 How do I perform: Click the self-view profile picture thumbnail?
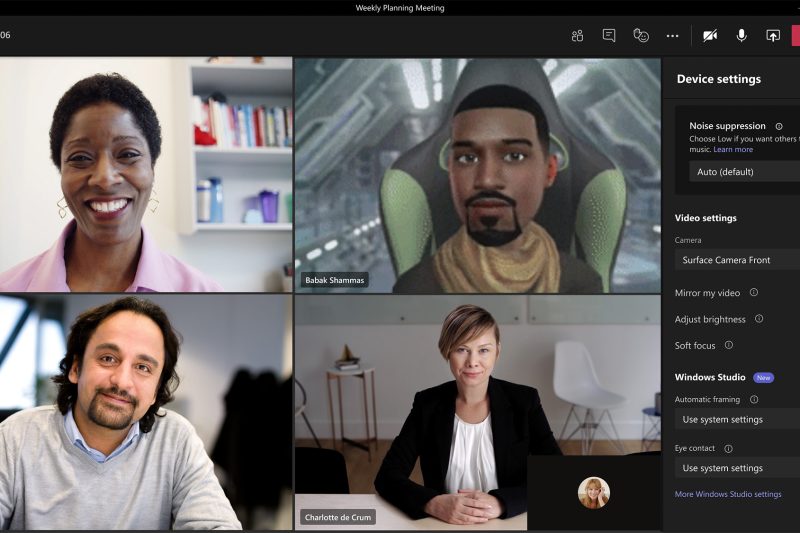(593, 493)
